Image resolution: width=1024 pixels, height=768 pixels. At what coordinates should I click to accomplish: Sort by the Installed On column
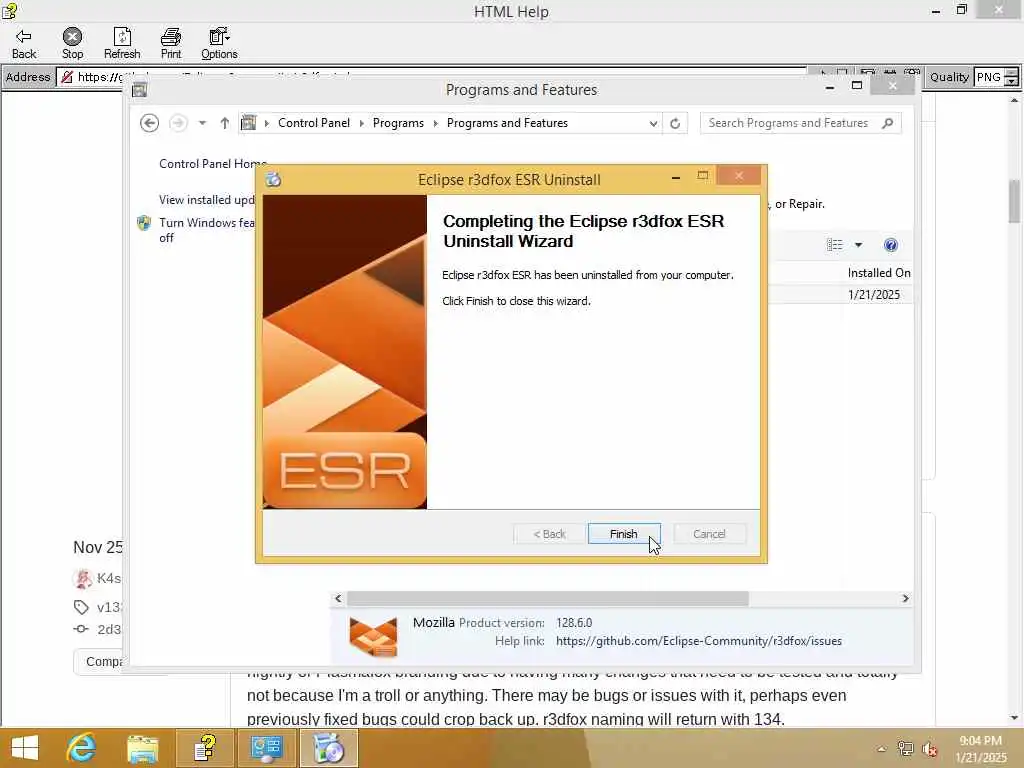point(878,273)
